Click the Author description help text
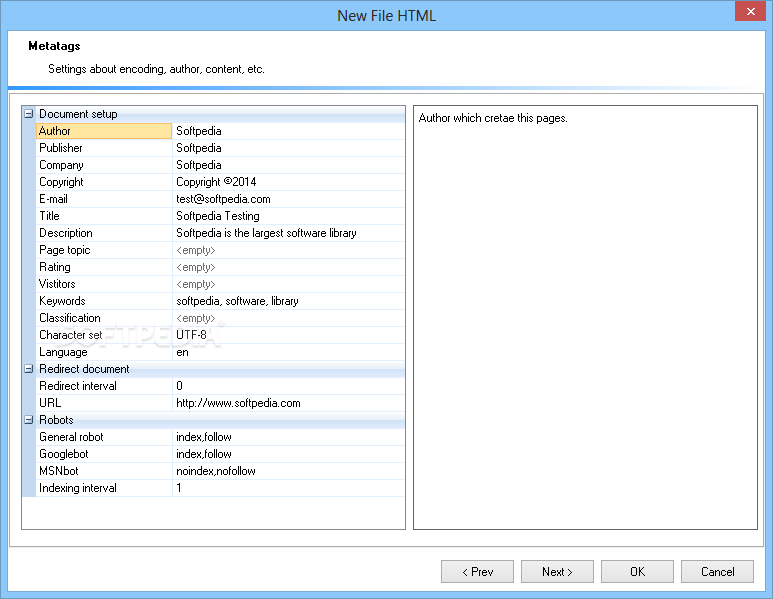This screenshot has height=599, width=773. (493, 118)
